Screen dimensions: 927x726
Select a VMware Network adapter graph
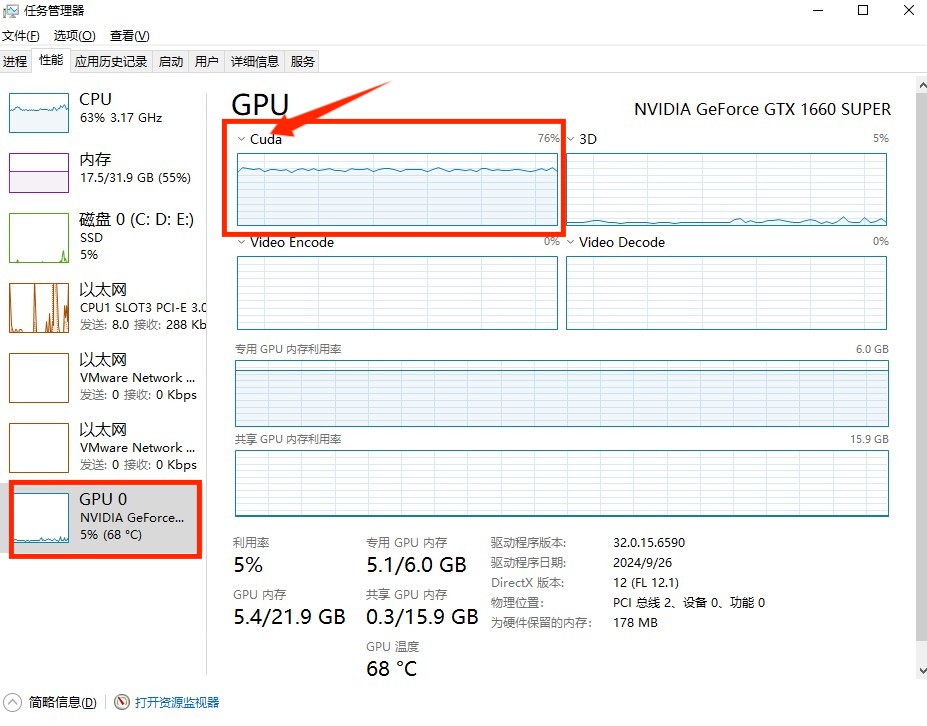point(38,378)
